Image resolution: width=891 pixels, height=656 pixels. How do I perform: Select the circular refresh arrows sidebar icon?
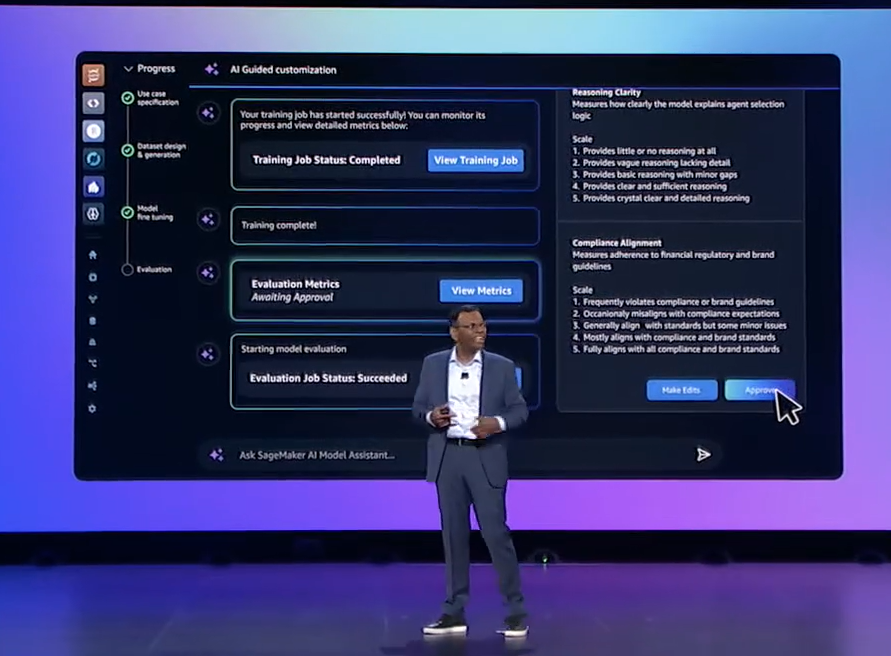tap(93, 158)
